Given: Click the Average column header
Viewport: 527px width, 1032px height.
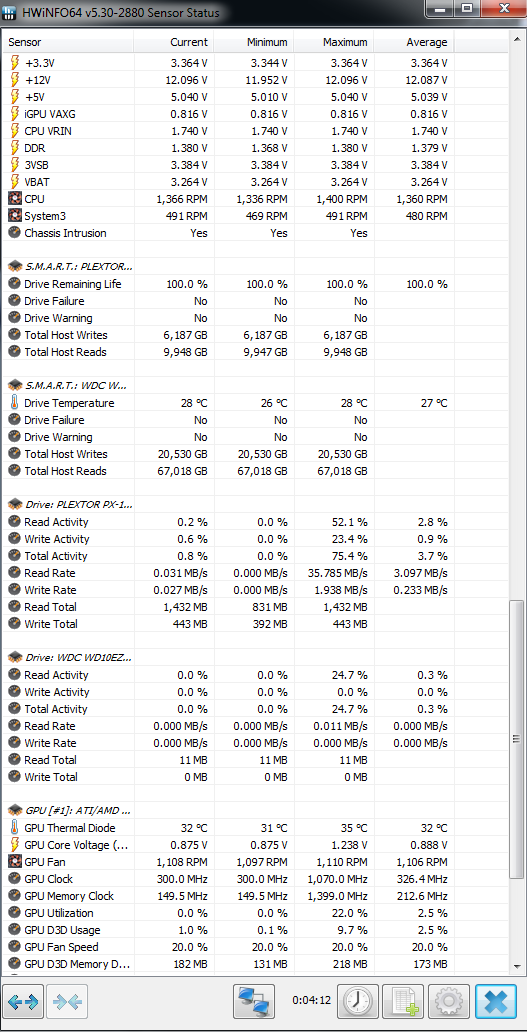Looking at the screenshot, I should point(414,42).
